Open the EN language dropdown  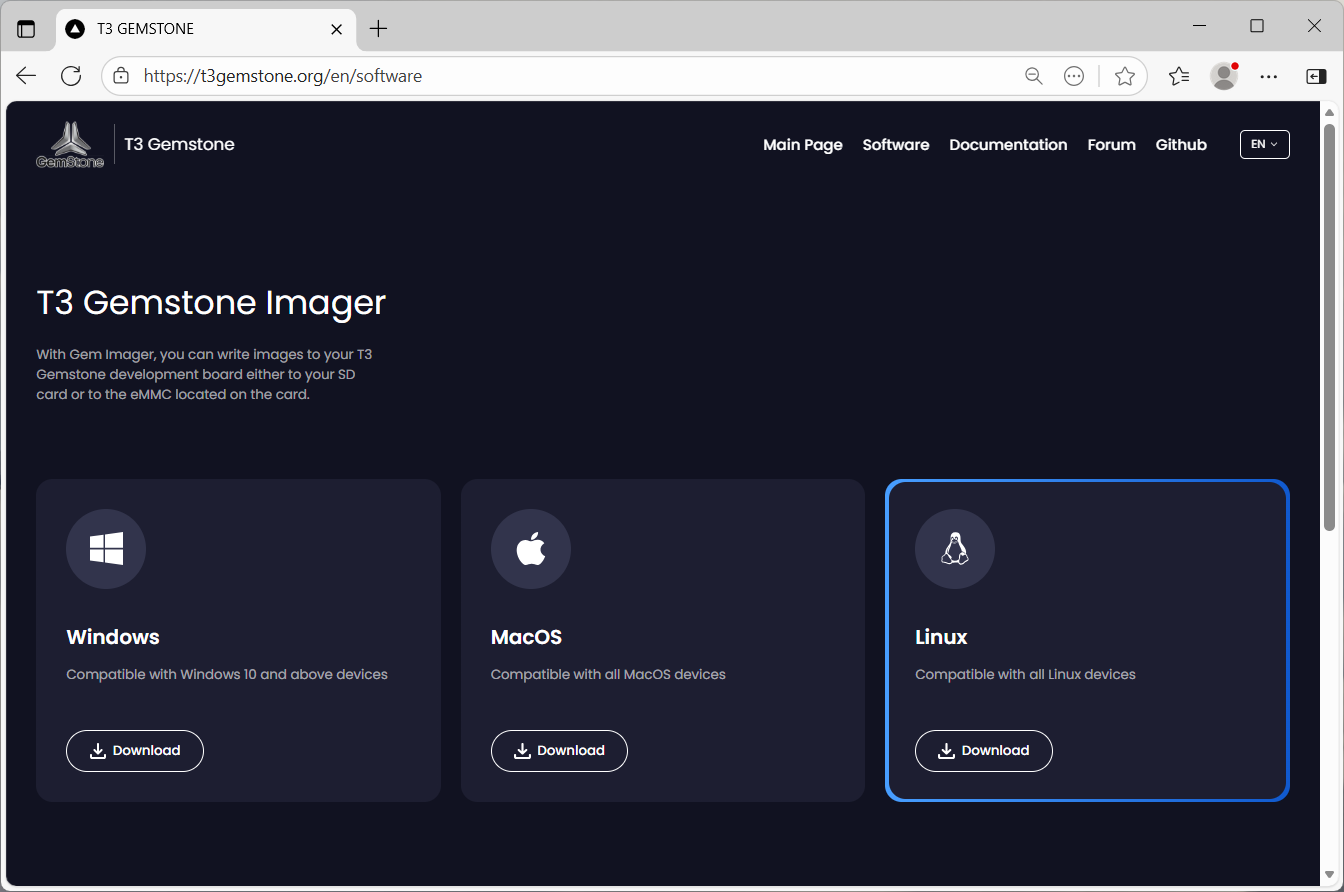[1264, 144]
